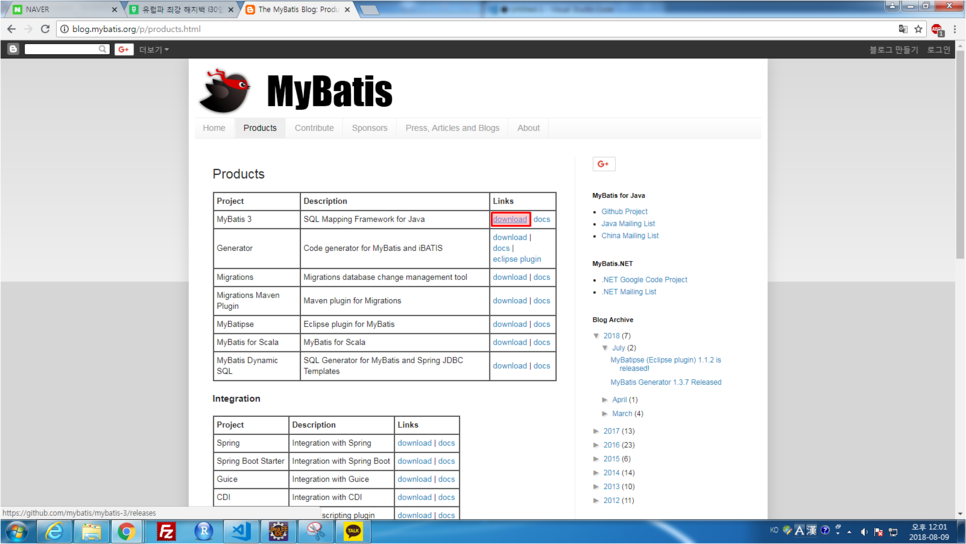Click the MyBatis ninja bird logo

(x=224, y=91)
